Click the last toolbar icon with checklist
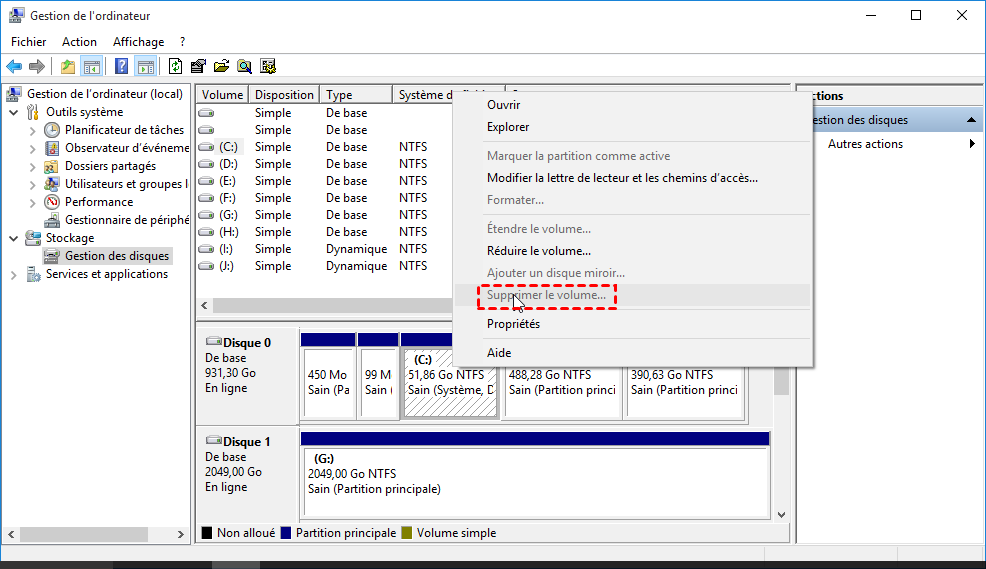 [x=268, y=66]
